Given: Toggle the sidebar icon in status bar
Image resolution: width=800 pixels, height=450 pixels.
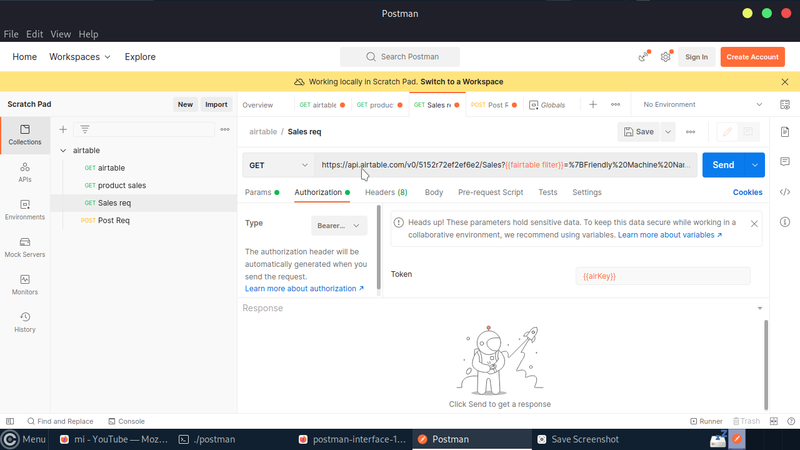Looking at the screenshot, I should click(x=10, y=421).
